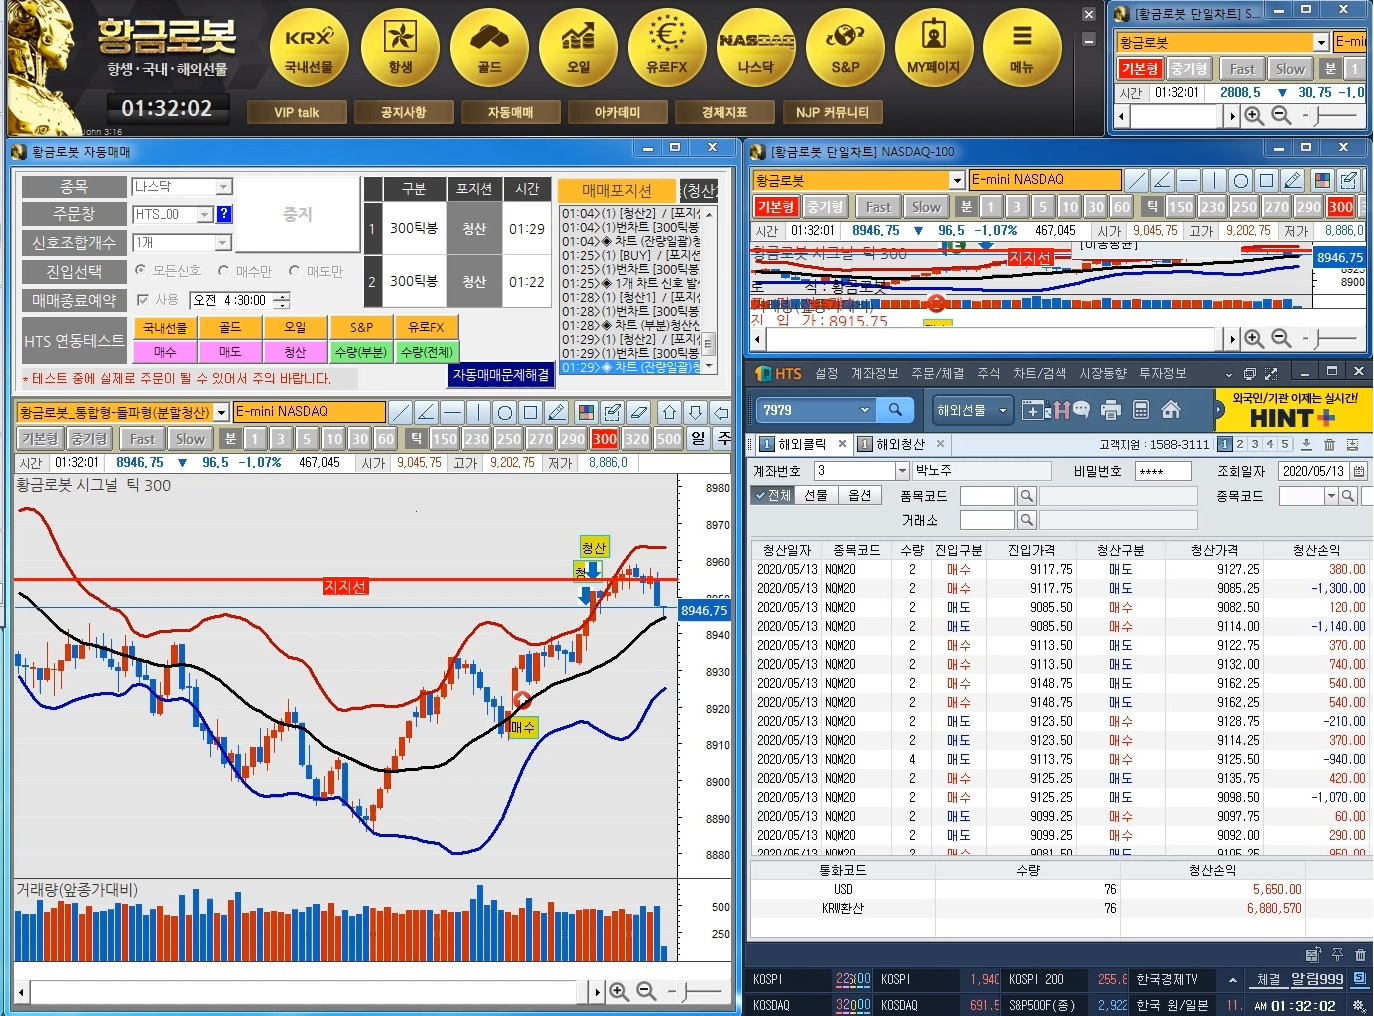1374x1016 pixels.
Task: Select 모든신호 radio button
Action: point(140,271)
